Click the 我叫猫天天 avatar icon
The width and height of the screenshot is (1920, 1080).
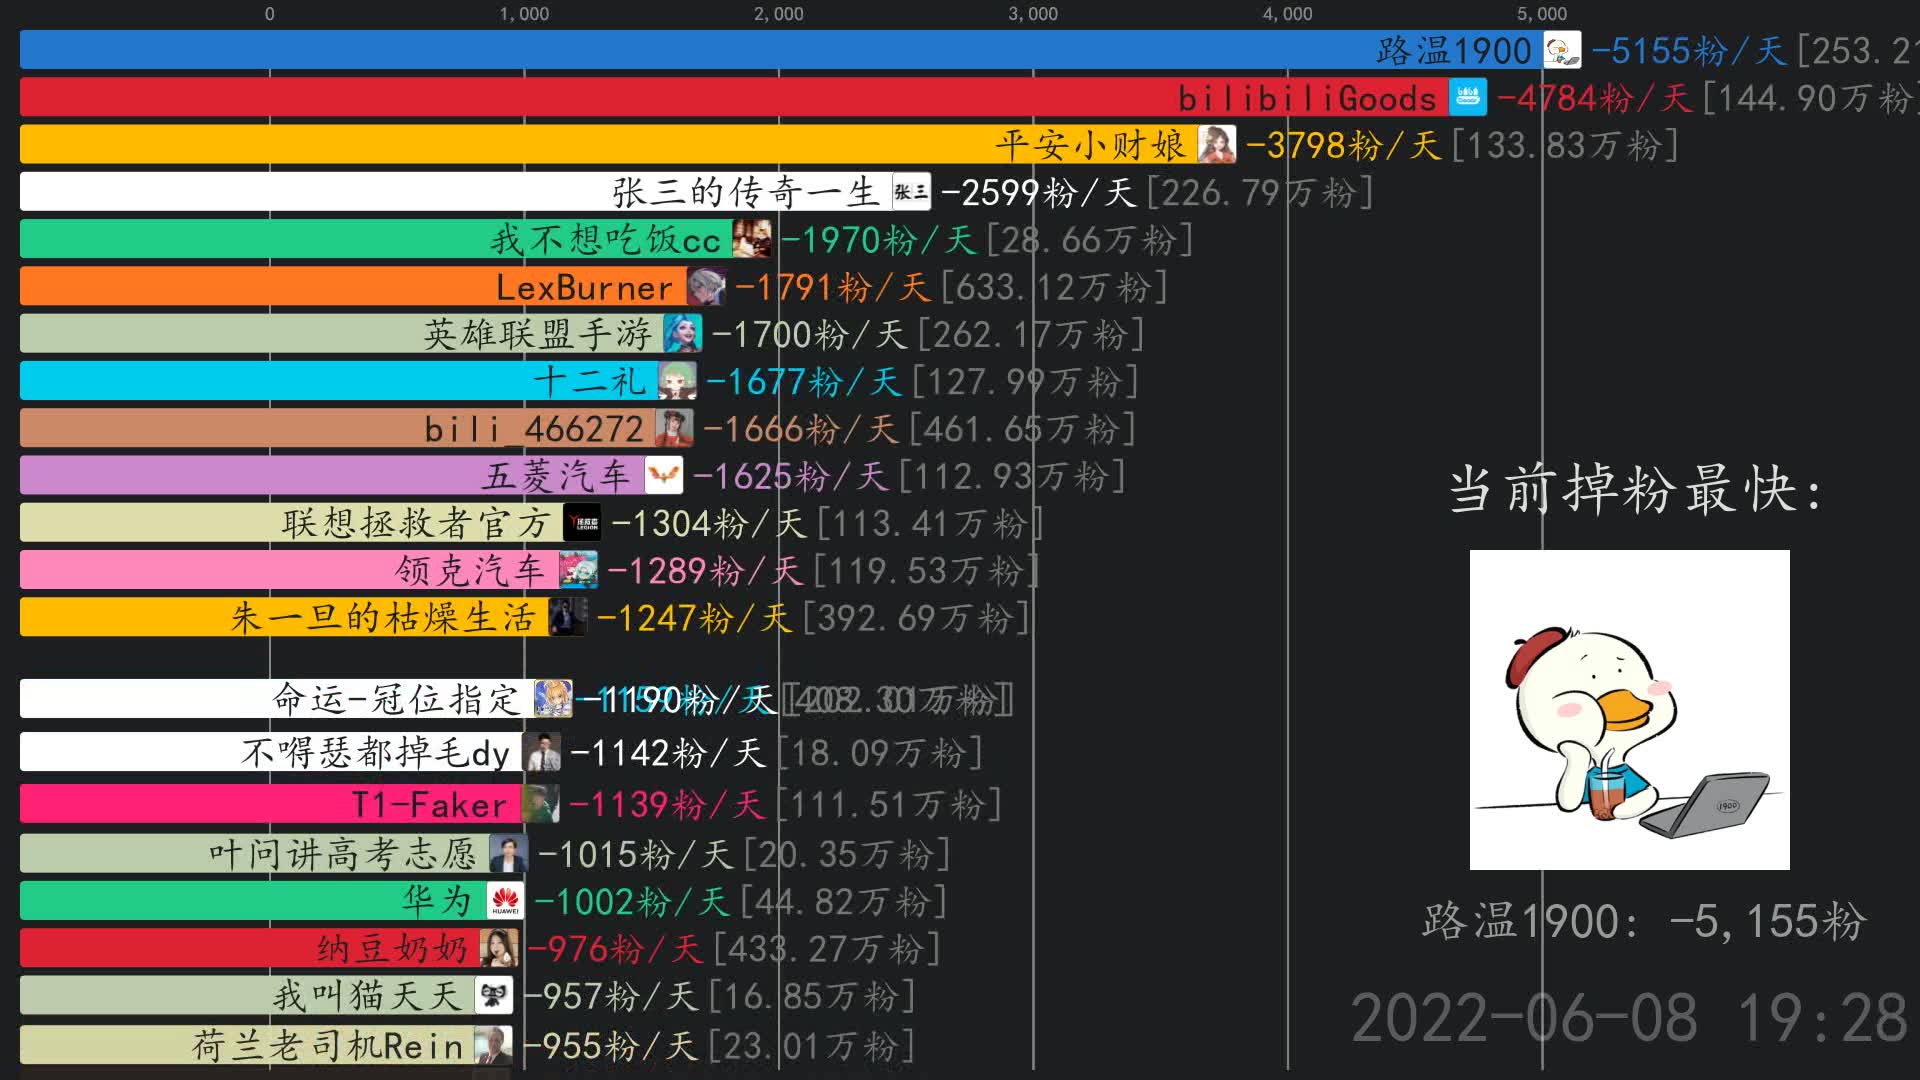494,995
